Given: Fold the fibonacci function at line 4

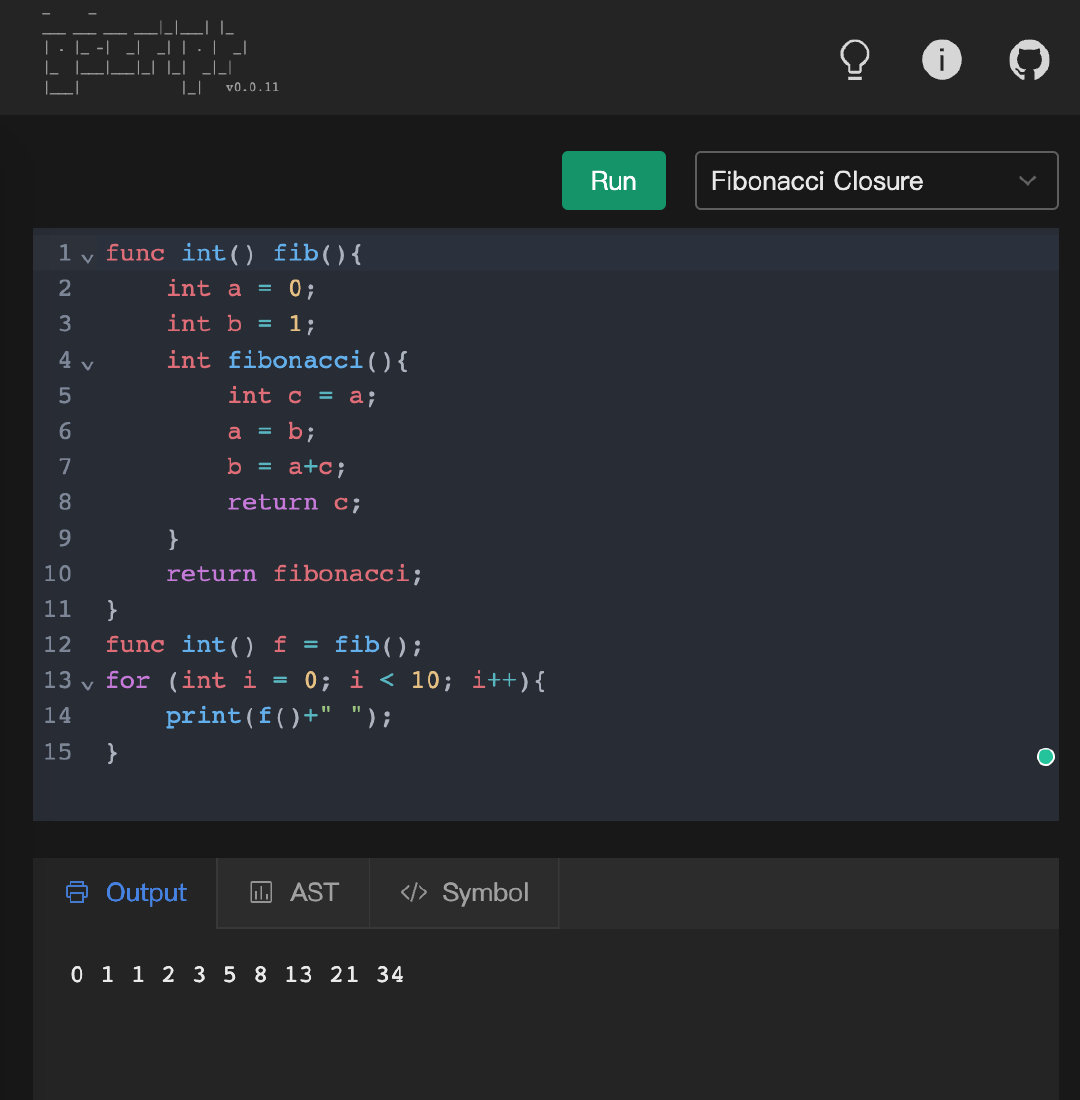Looking at the screenshot, I should tap(87, 364).
